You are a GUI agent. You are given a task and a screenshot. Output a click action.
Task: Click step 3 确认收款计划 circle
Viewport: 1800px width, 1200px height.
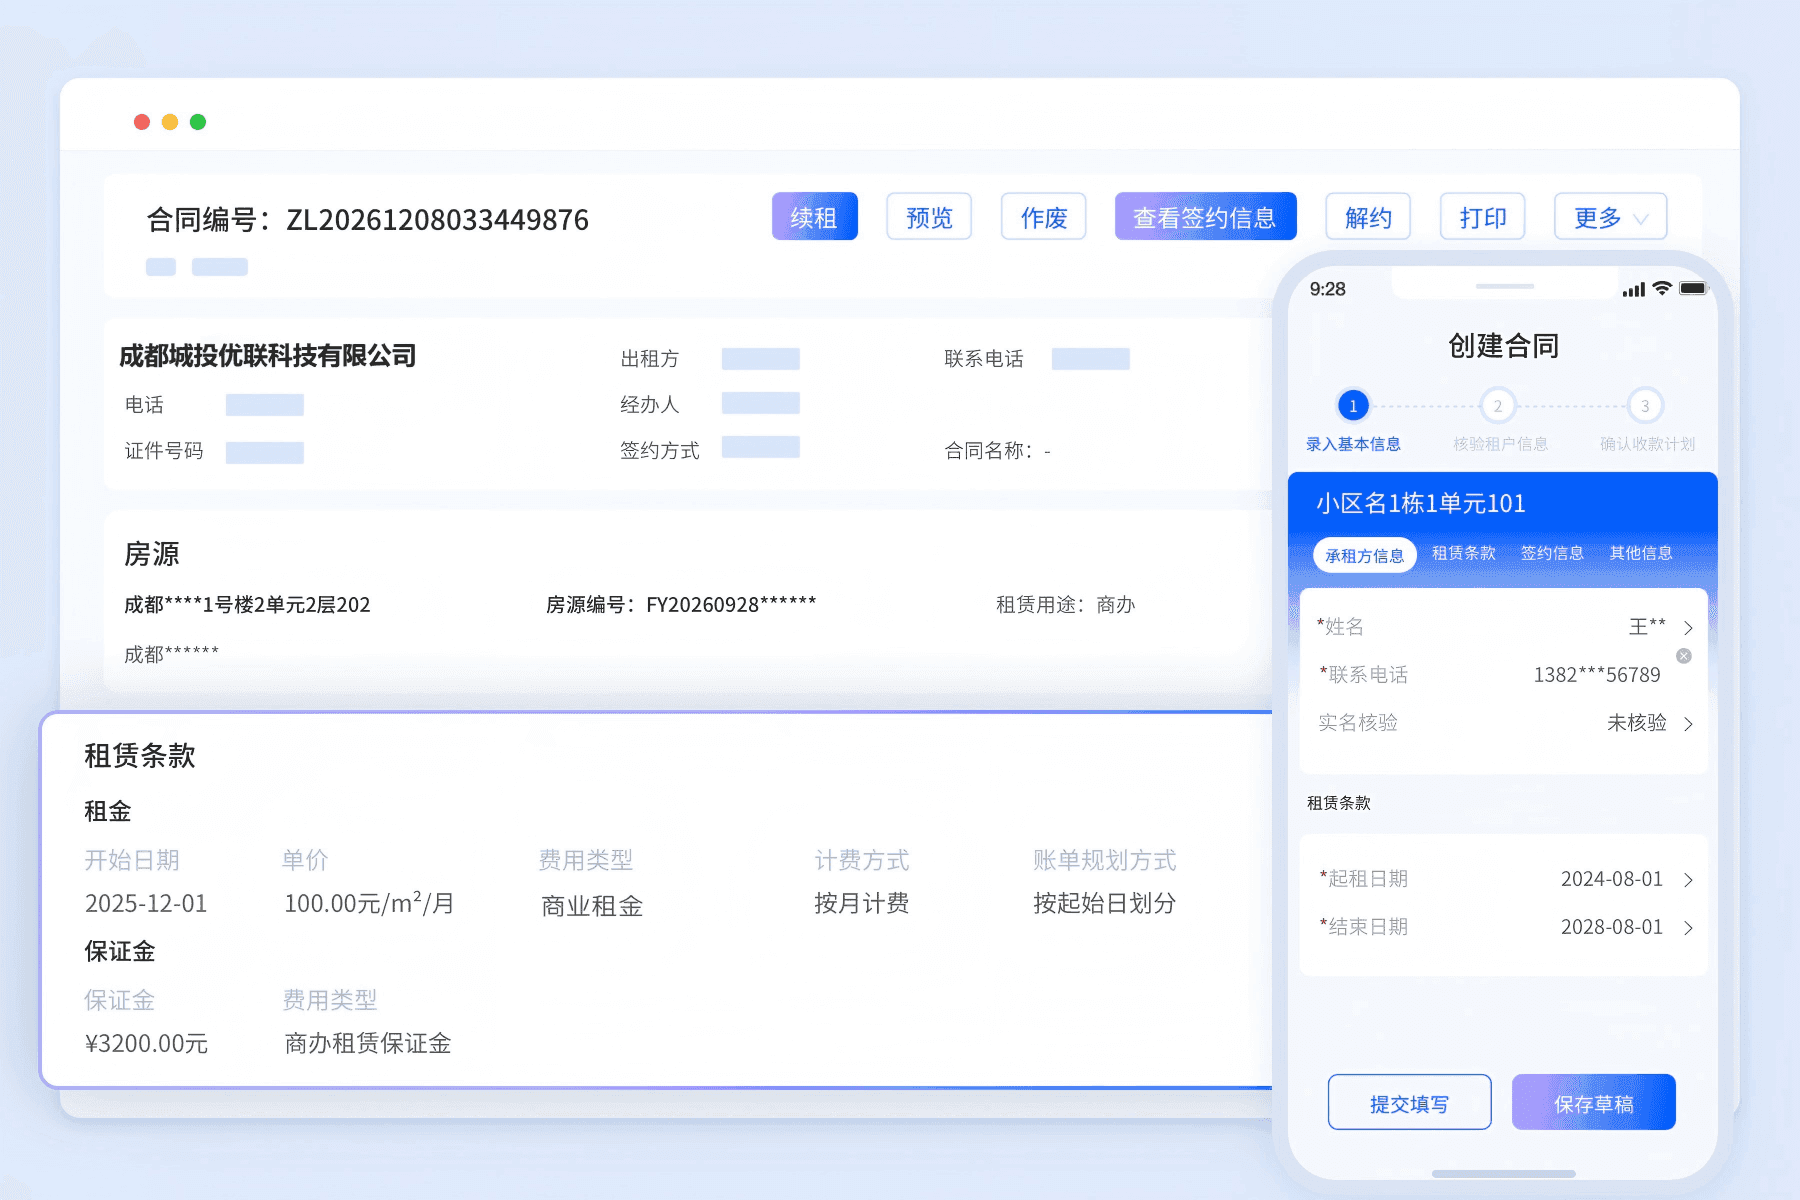pyautogui.click(x=1645, y=406)
